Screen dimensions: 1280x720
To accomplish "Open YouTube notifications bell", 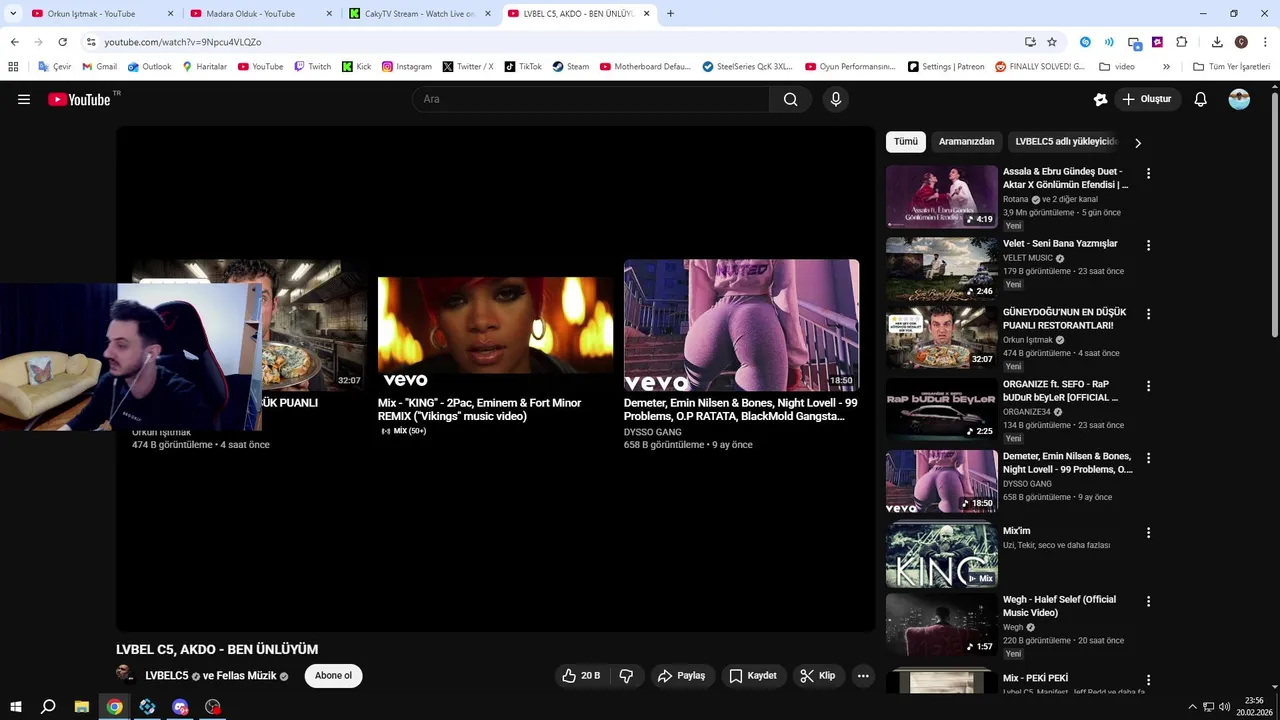I will coord(1201,99).
